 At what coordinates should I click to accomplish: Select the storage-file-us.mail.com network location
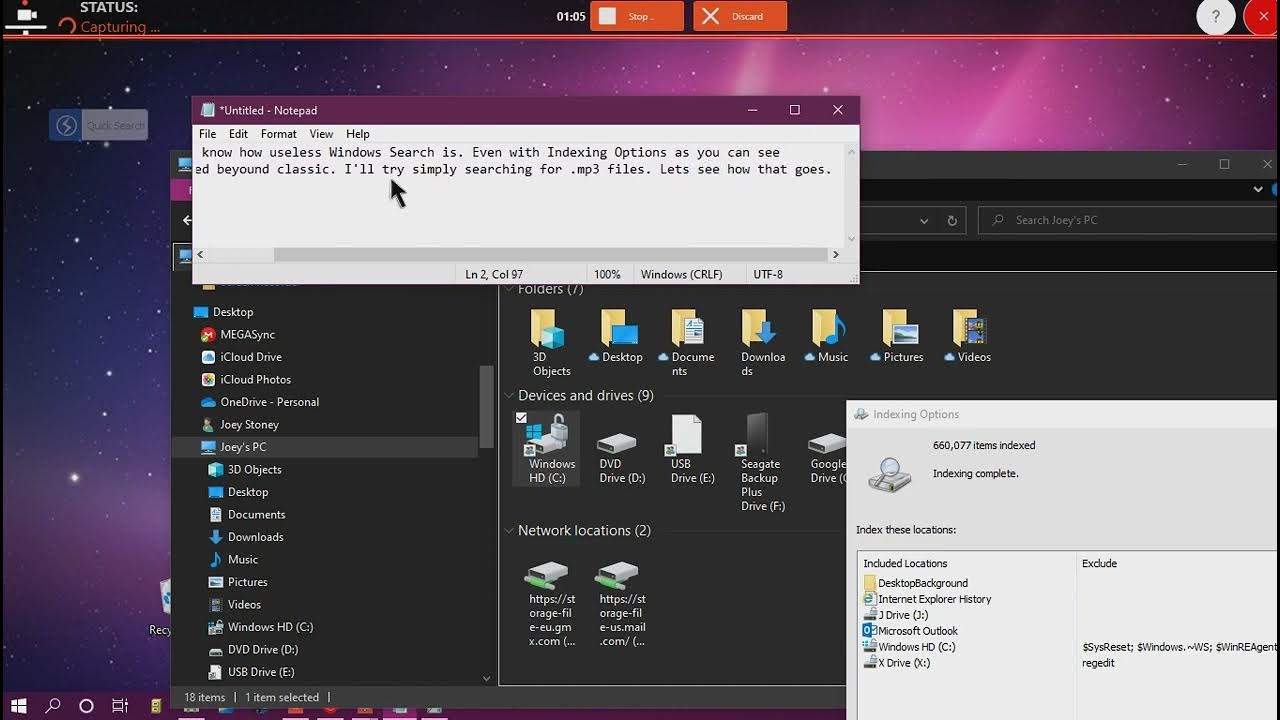click(621, 604)
